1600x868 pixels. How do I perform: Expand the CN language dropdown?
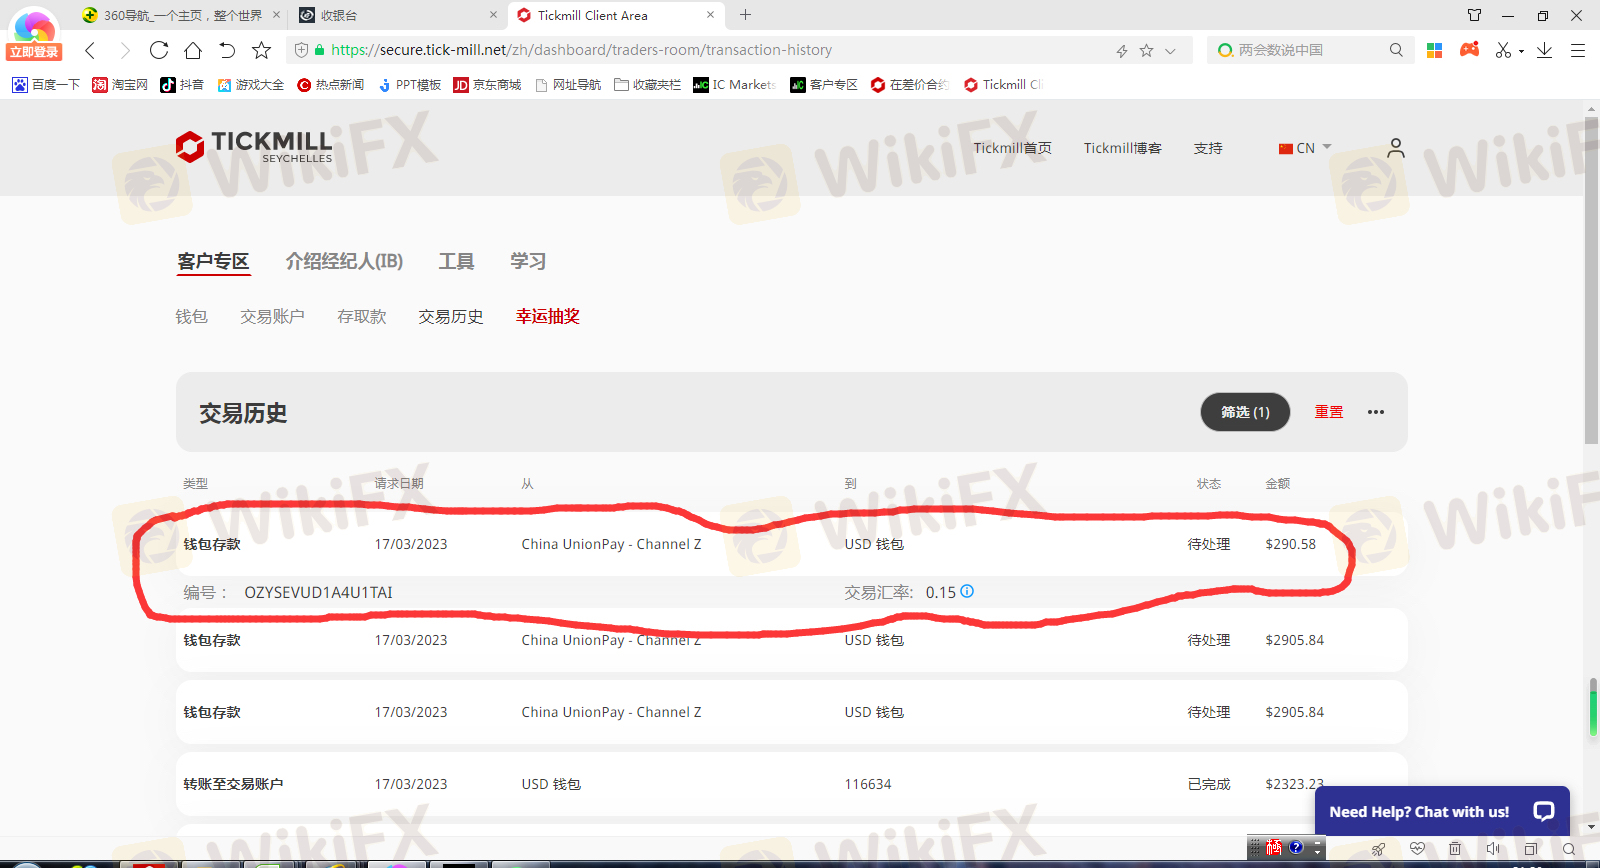(1305, 148)
